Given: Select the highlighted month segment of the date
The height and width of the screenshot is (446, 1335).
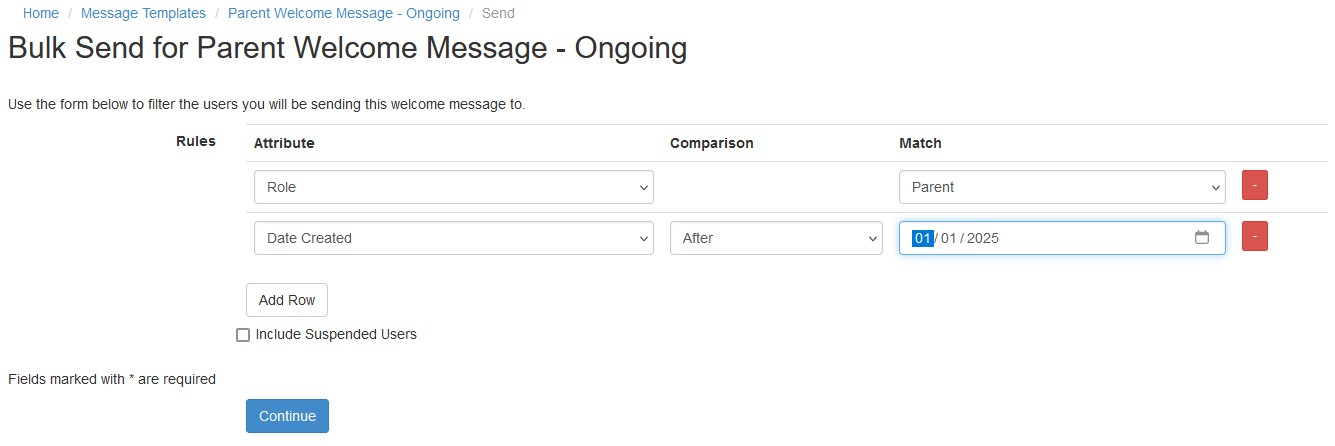Looking at the screenshot, I should pyautogui.click(x=922, y=238).
